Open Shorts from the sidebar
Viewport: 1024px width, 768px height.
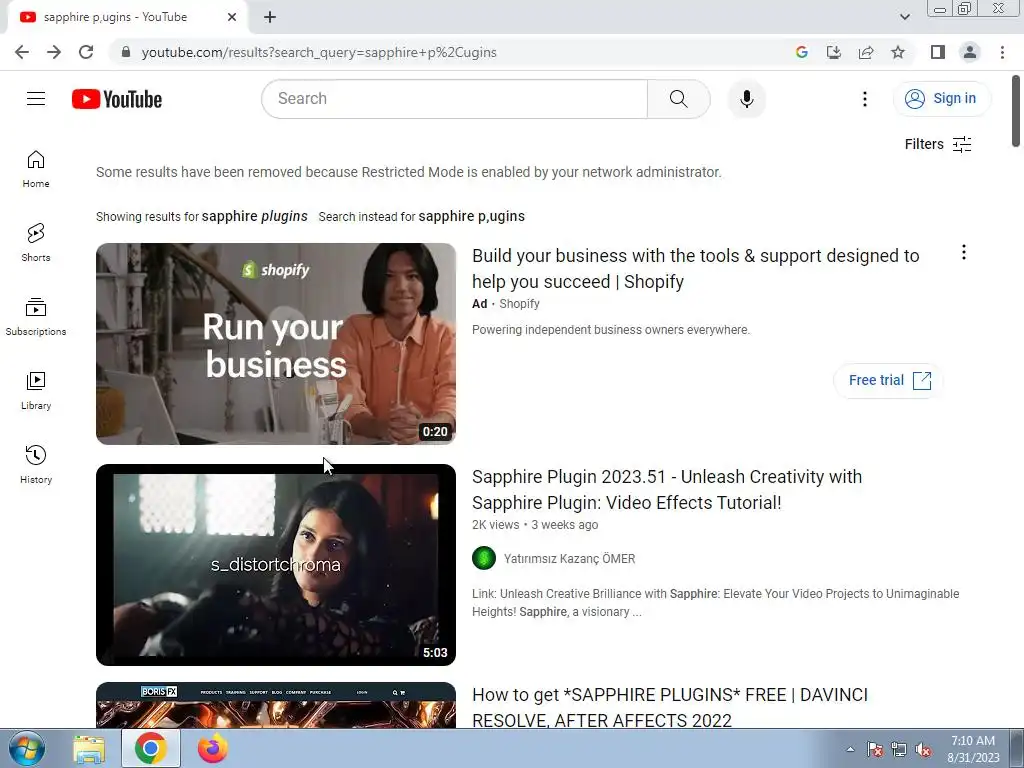coord(36,242)
